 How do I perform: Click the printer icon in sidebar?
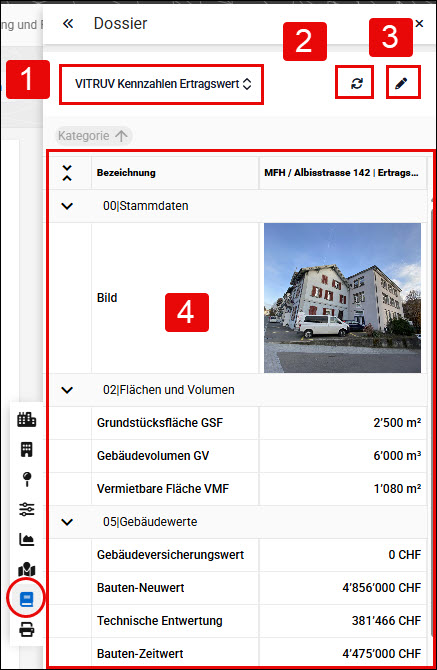[26, 630]
